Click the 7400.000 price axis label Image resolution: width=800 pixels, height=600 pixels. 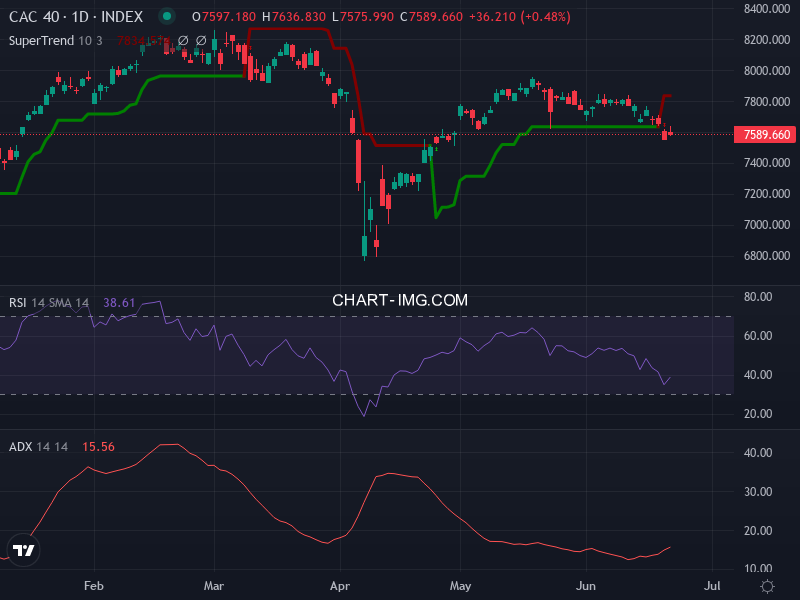767,163
